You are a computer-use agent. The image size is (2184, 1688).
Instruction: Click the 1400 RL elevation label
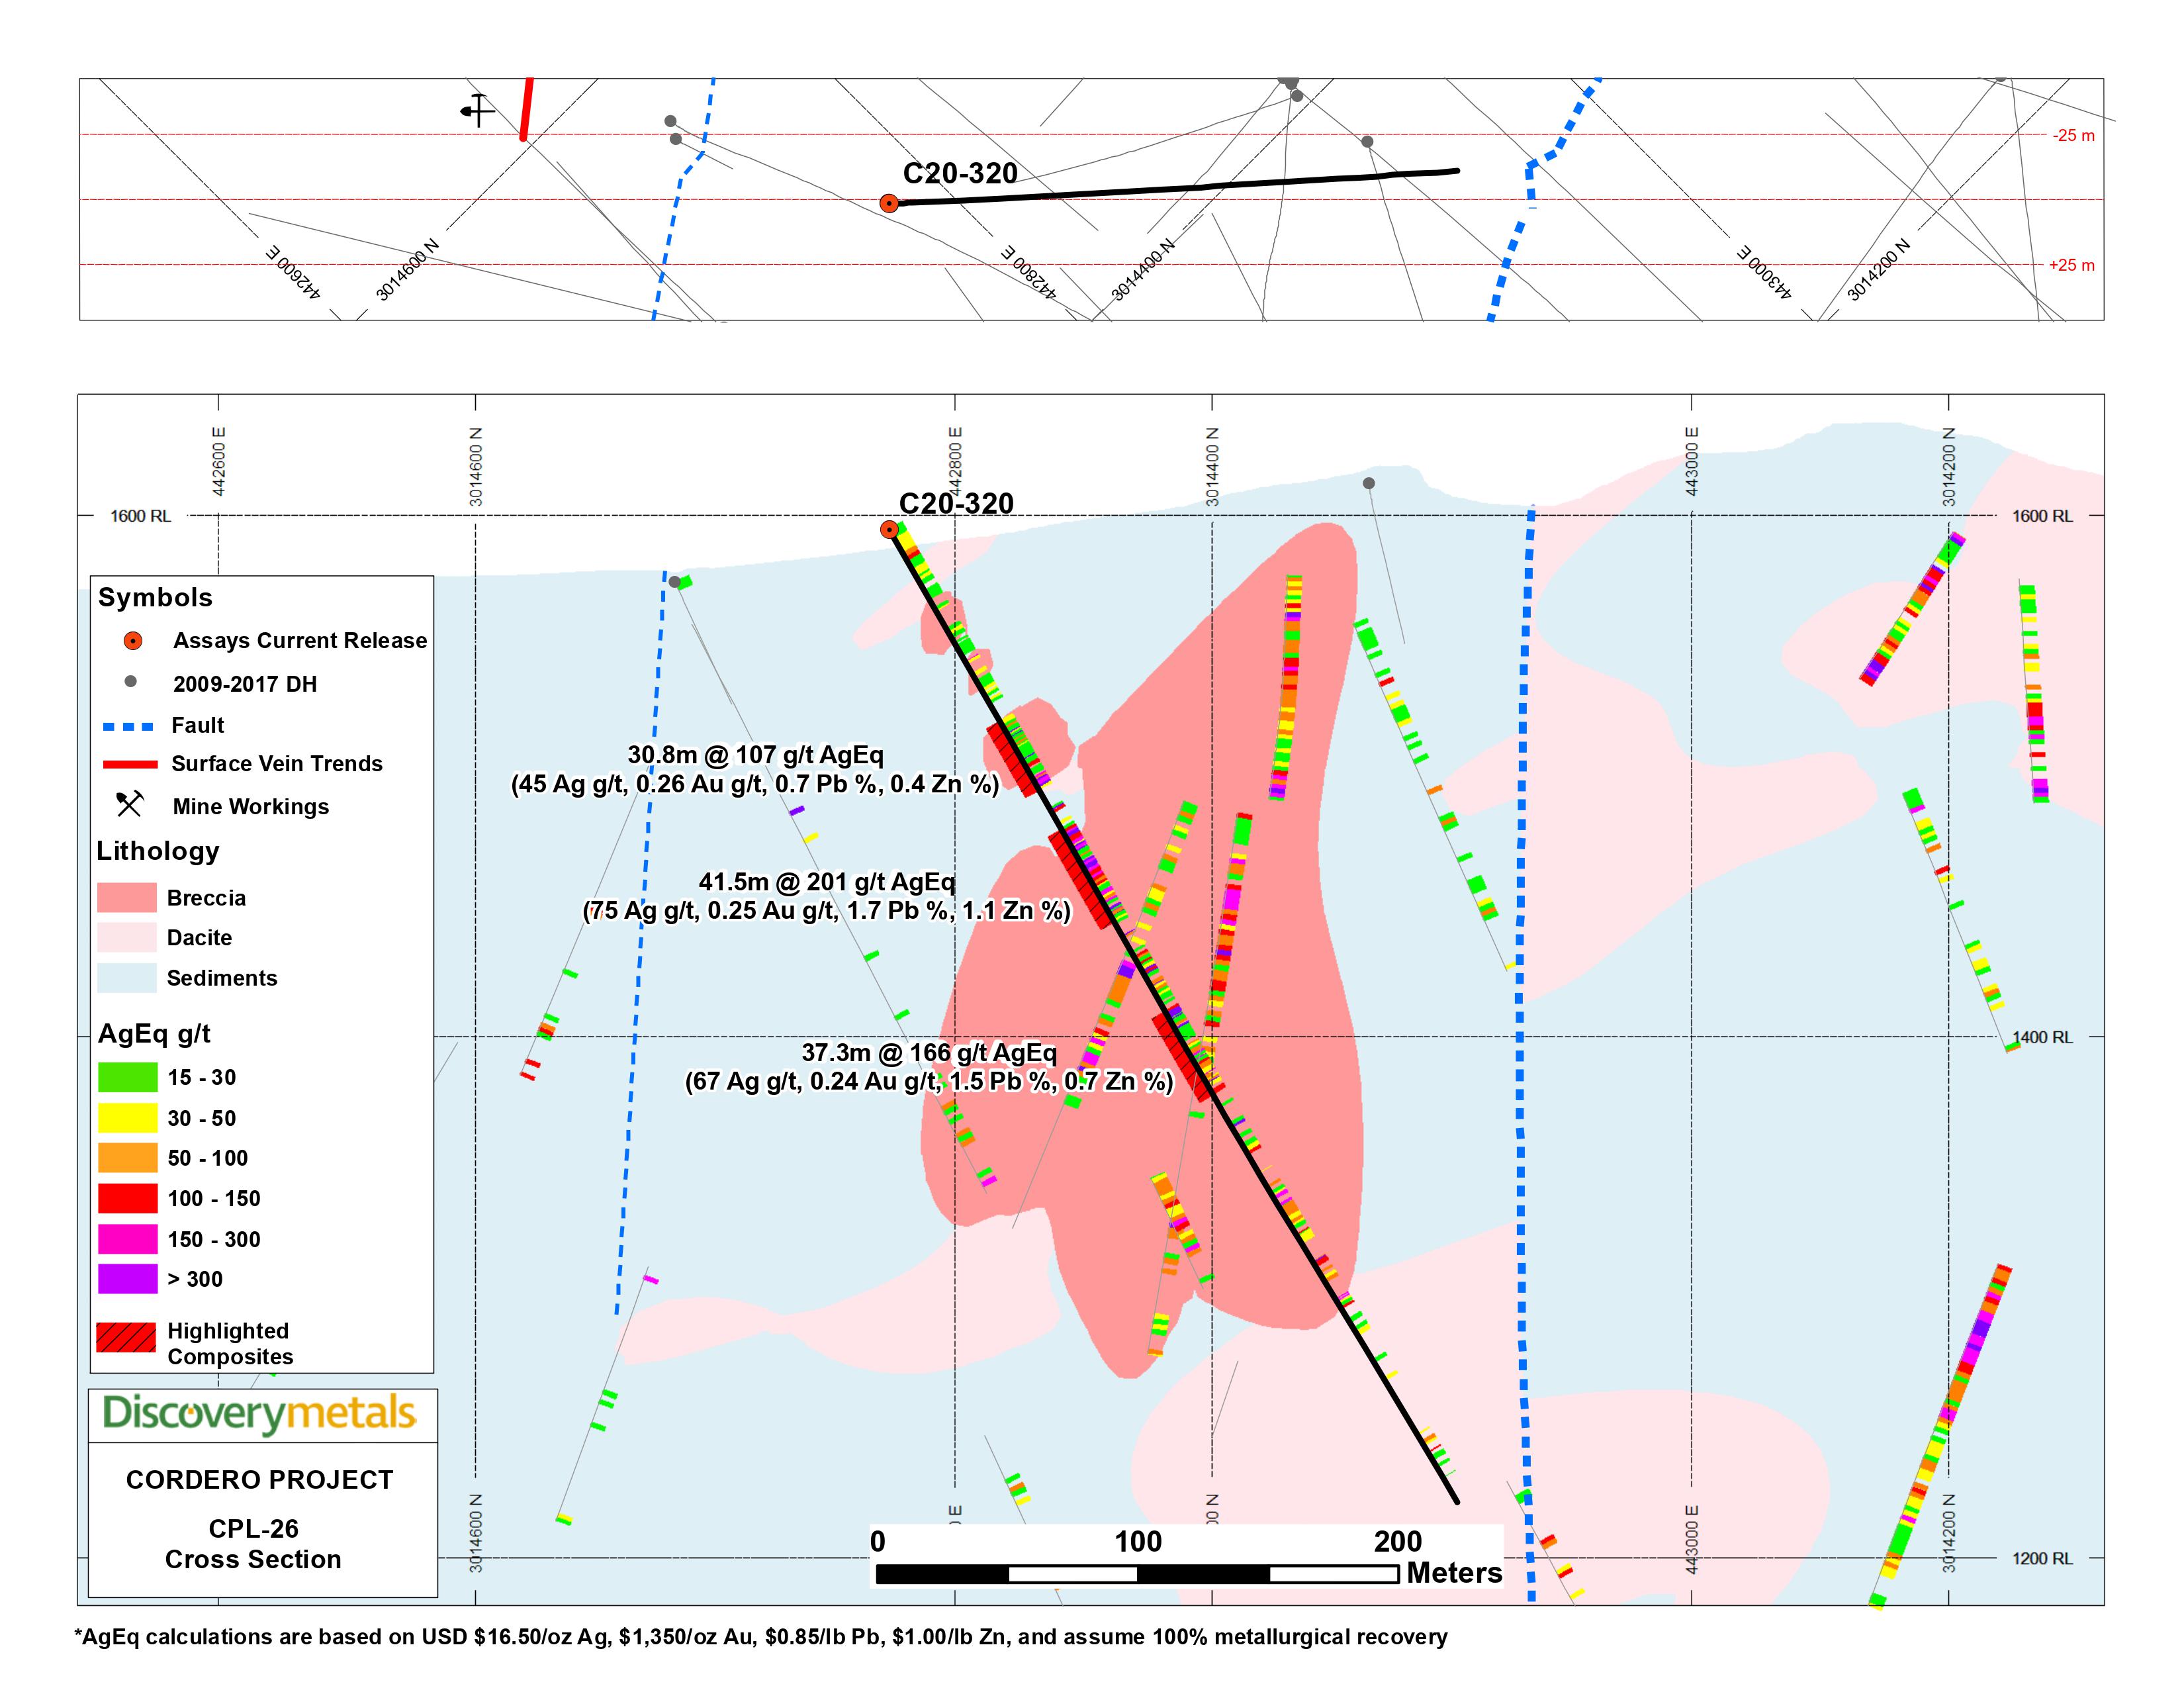coord(2042,1037)
